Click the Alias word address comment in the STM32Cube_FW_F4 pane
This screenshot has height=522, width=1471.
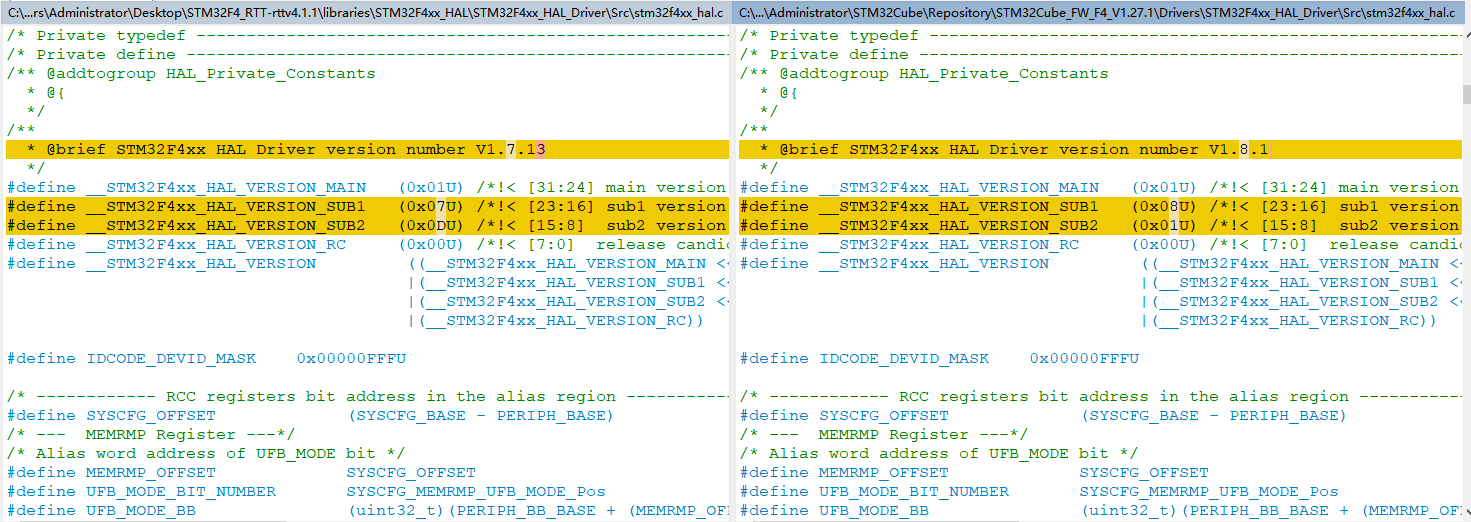tap(939, 454)
